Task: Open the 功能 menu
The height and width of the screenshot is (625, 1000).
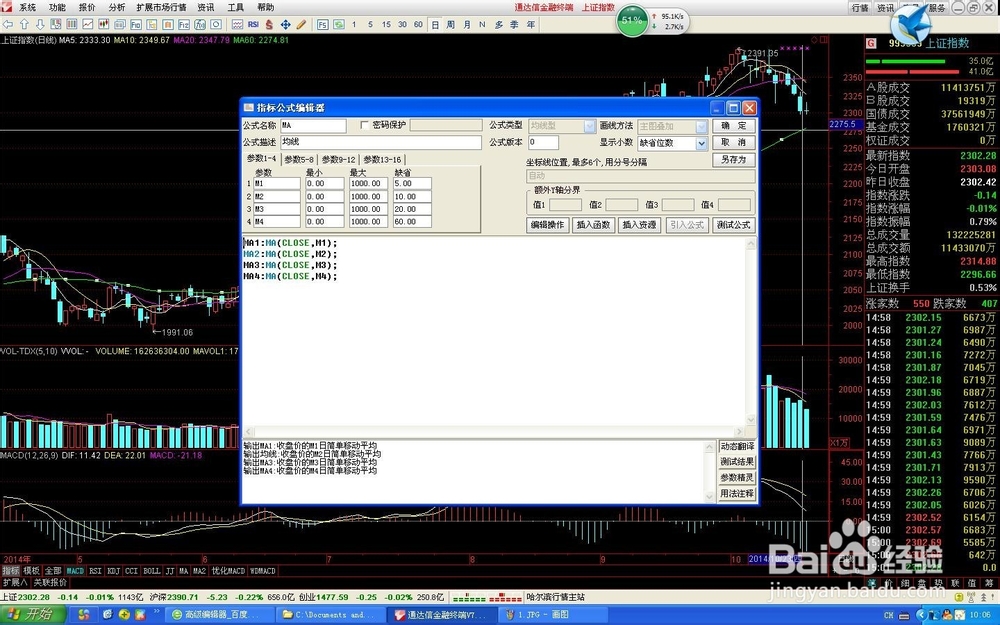Action: [x=57, y=8]
